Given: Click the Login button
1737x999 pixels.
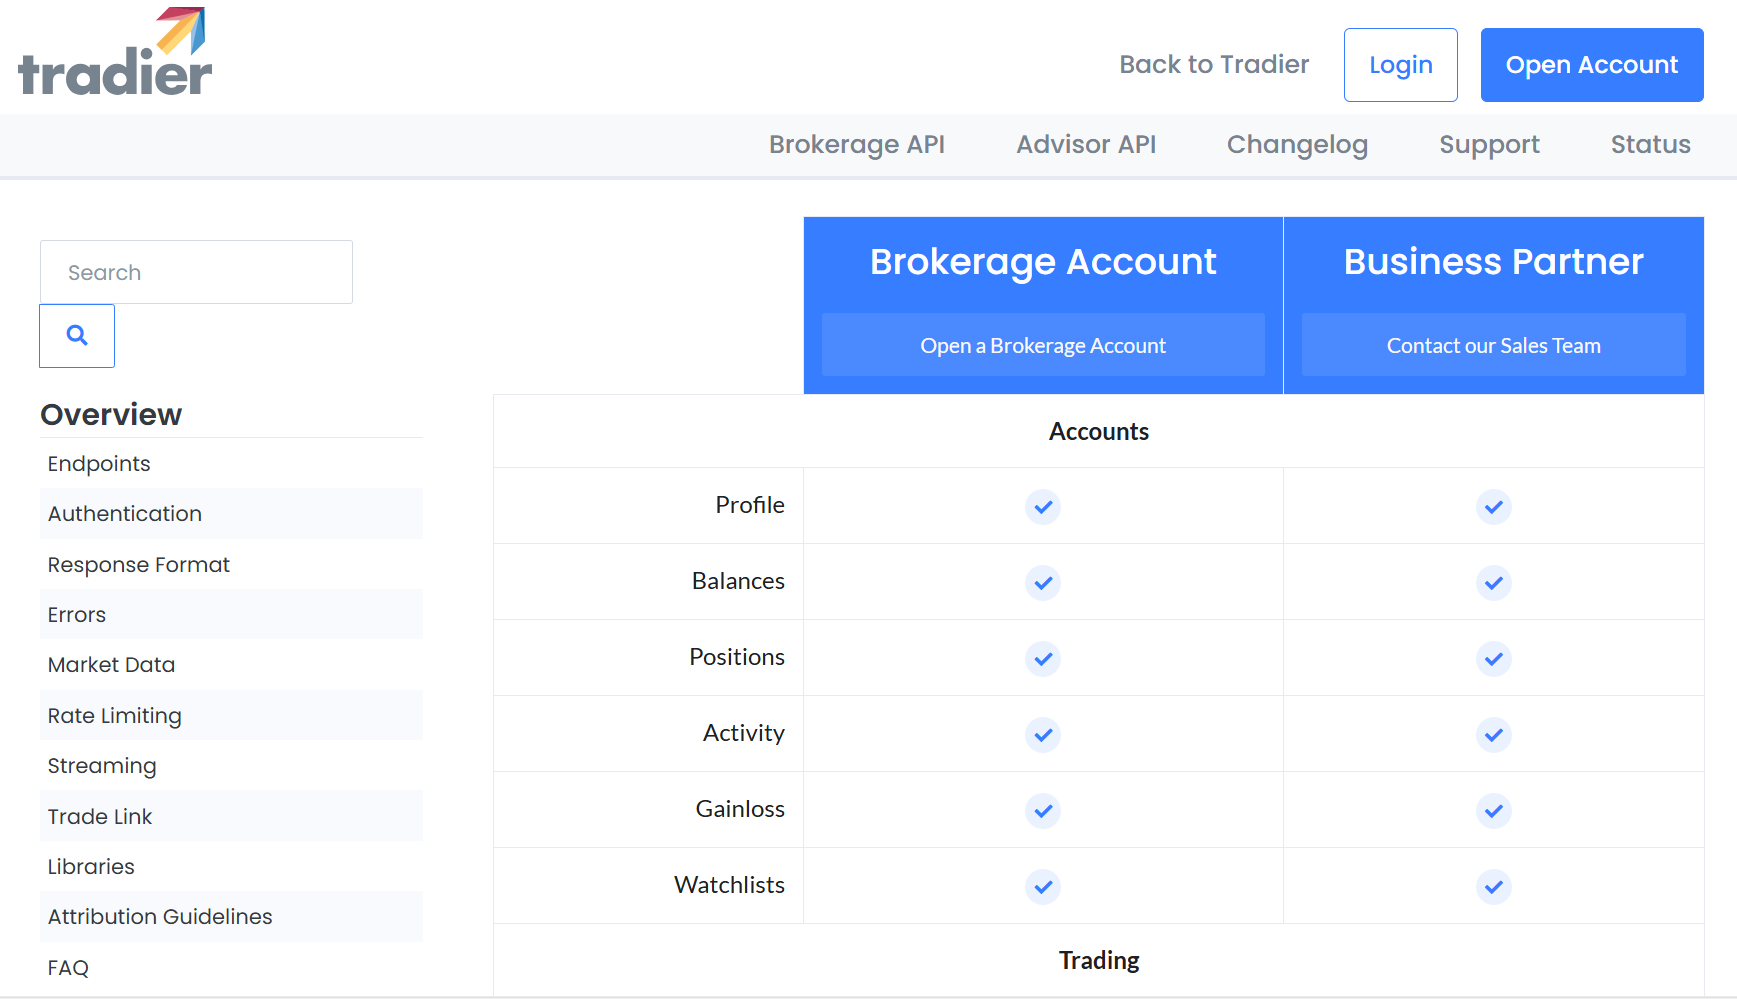Looking at the screenshot, I should pos(1401,65).
